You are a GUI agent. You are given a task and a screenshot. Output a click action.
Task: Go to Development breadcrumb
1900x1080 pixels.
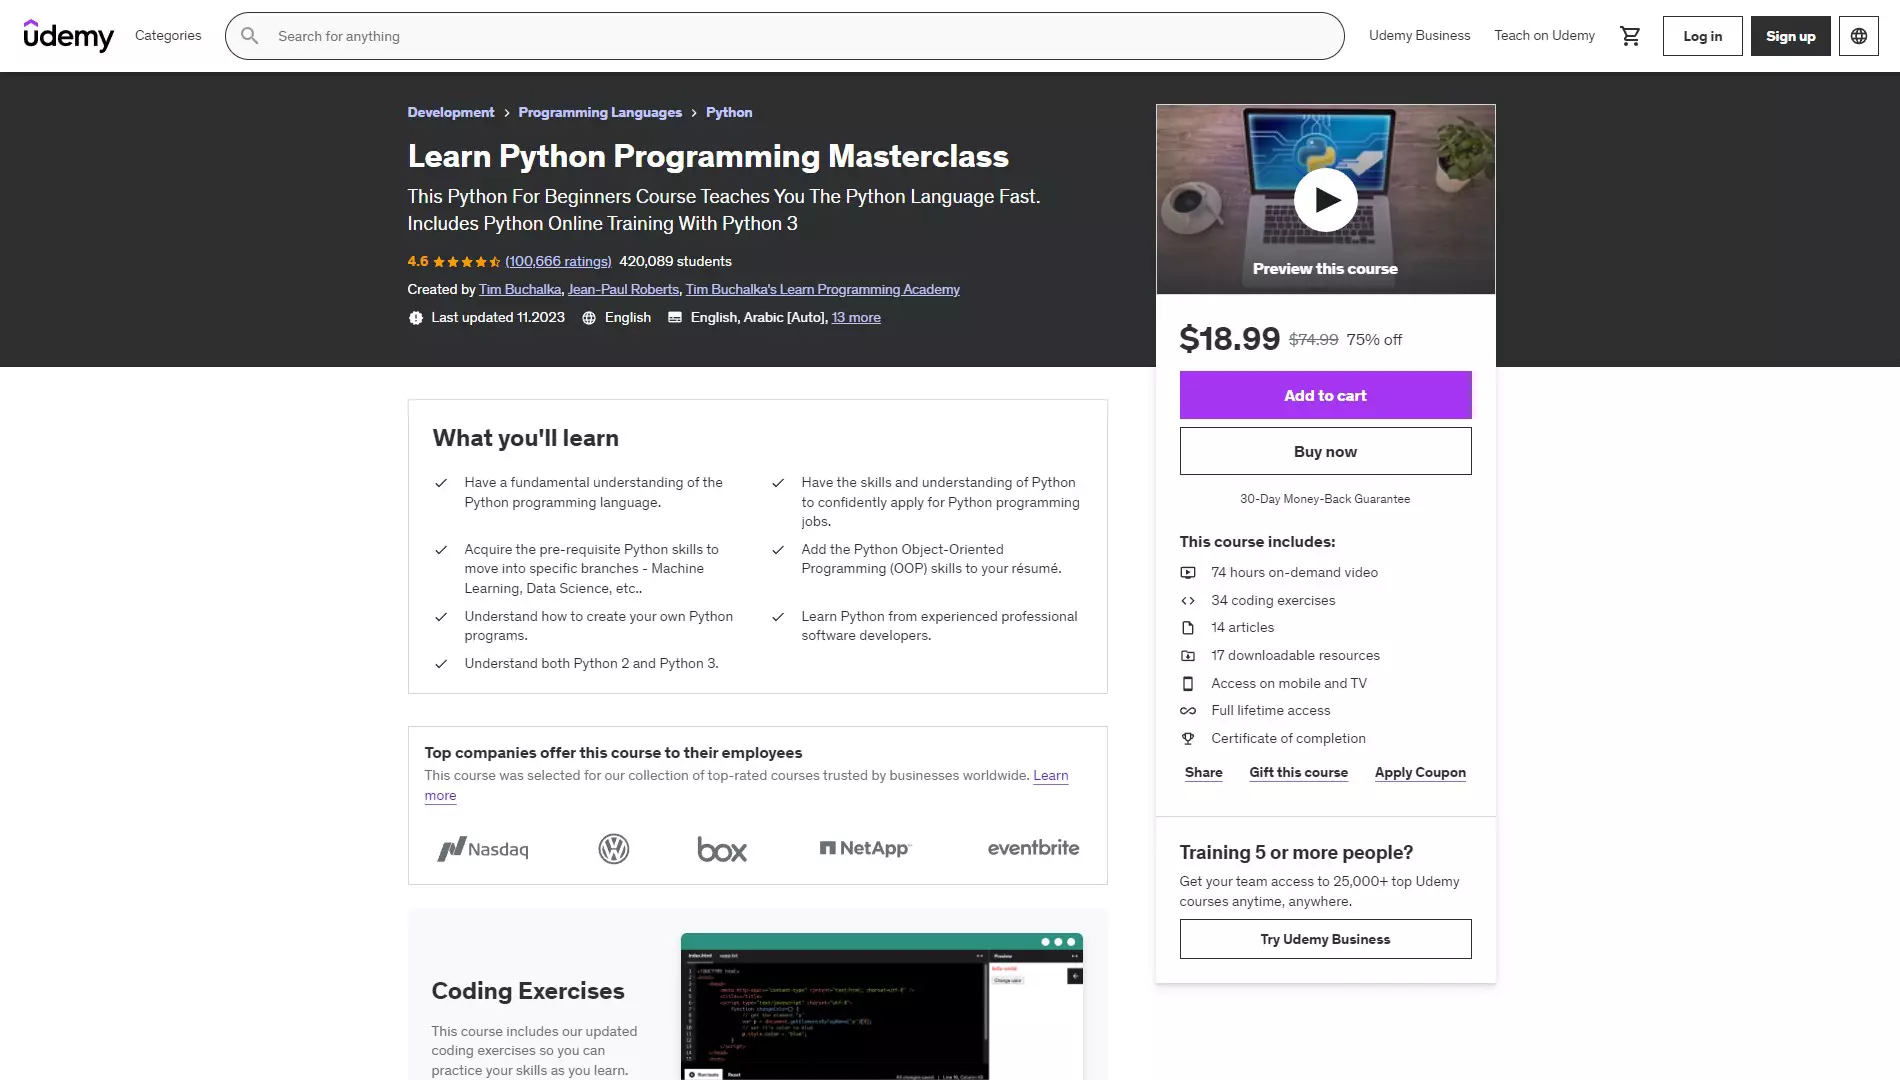(450, 113)
